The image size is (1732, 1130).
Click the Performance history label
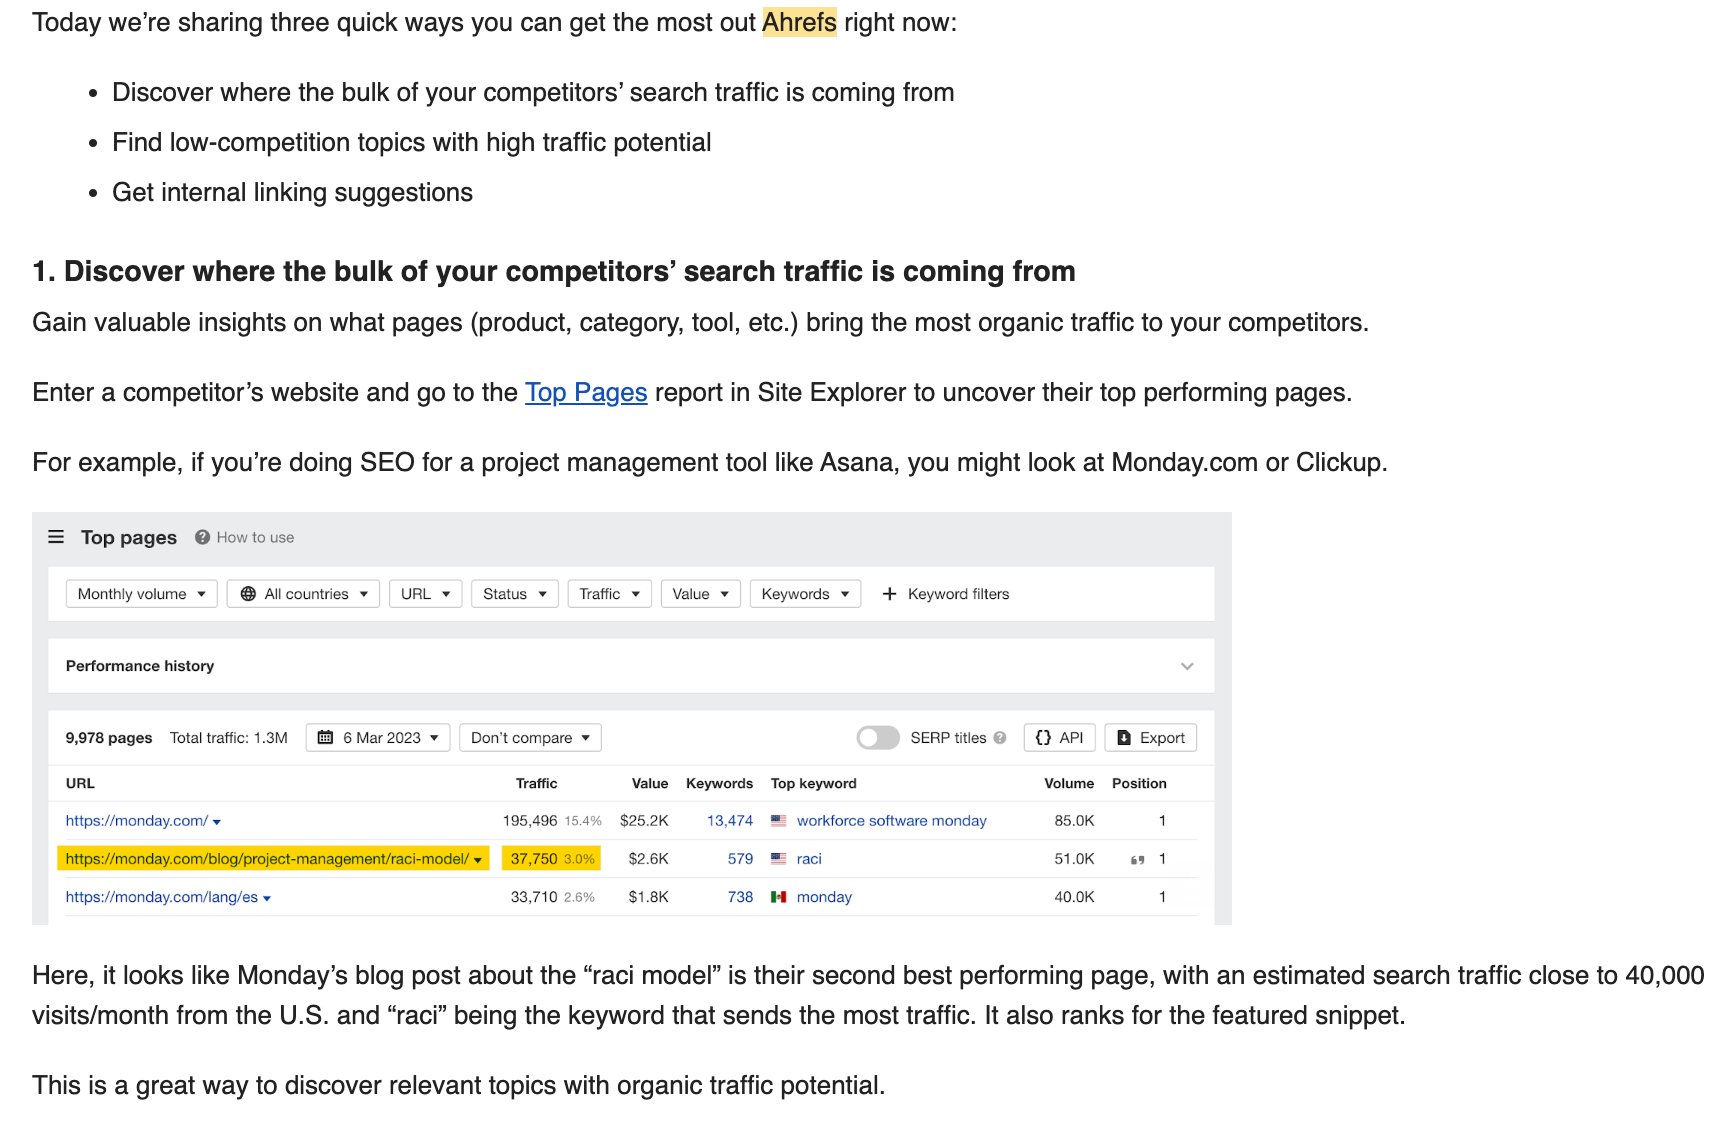[x=140, y=666]
